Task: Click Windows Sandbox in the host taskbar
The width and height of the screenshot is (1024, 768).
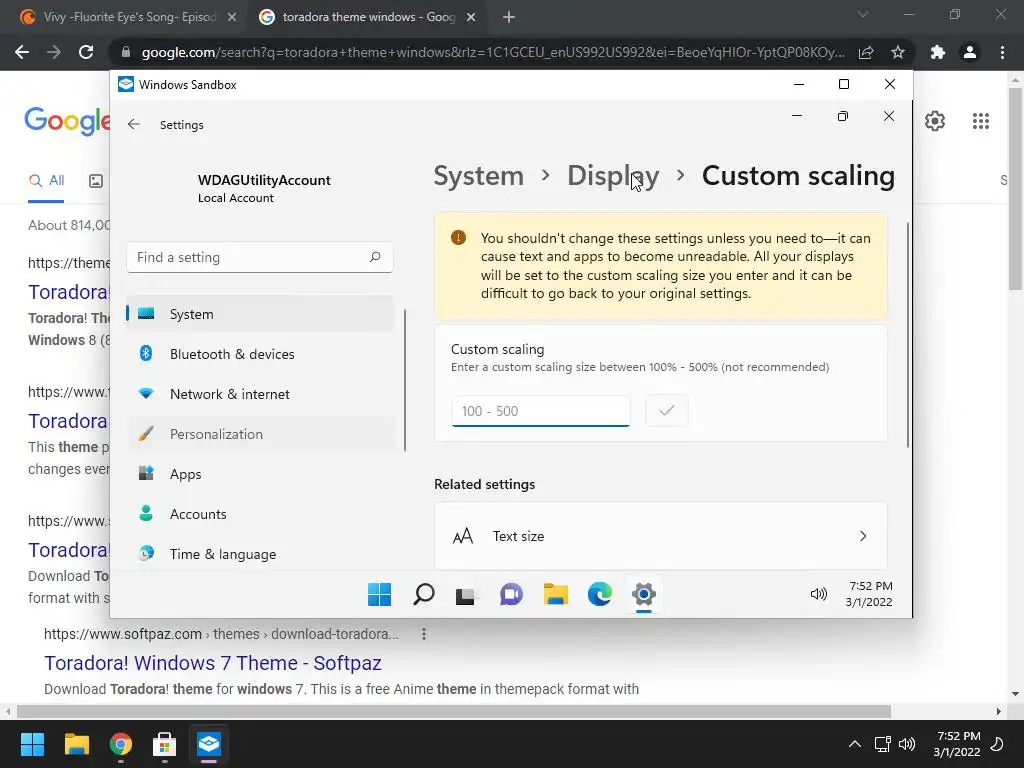Action: [209, 744]
